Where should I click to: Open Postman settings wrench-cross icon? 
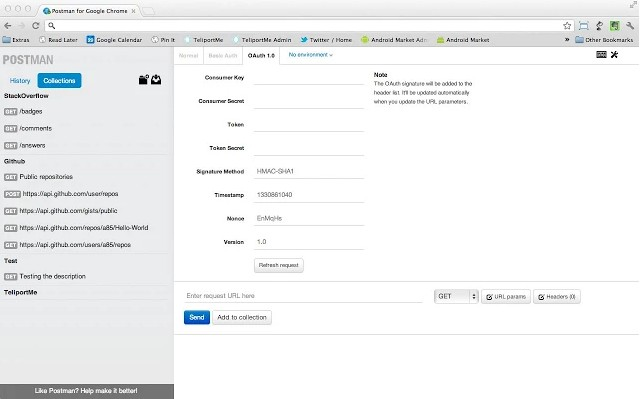pos(614,54)
